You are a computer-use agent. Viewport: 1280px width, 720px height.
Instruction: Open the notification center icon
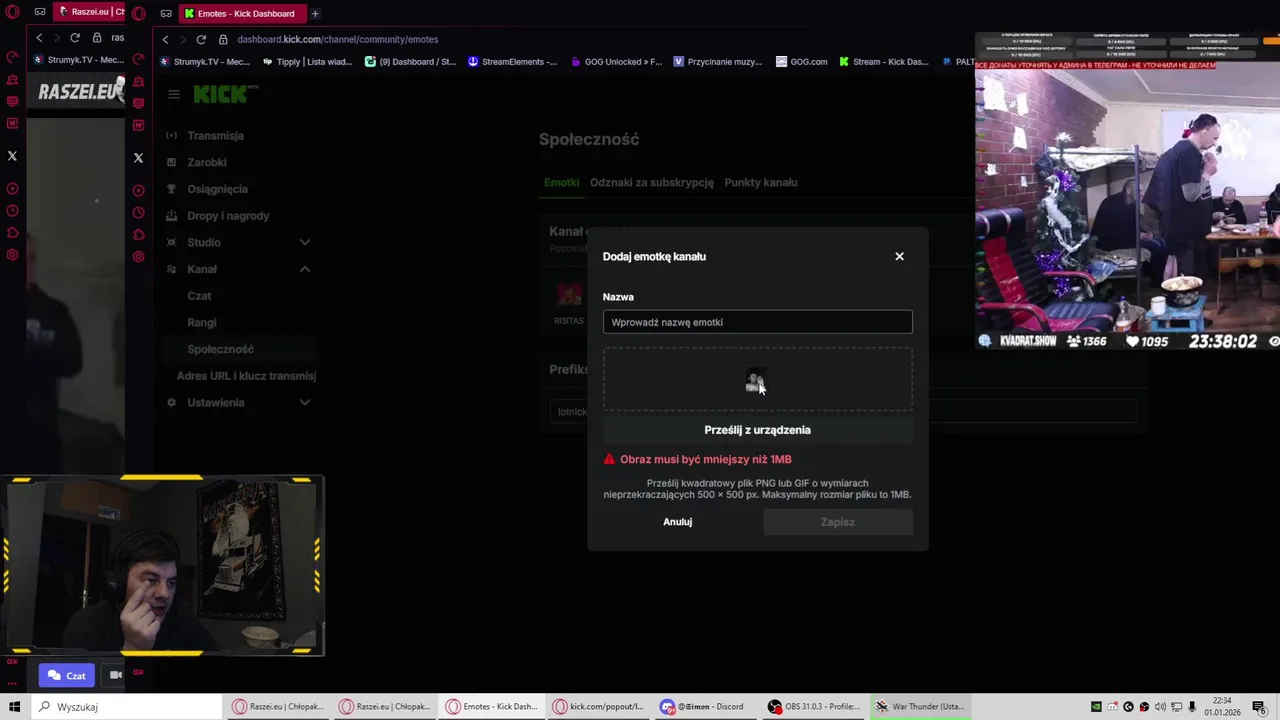tap(1259, 707)
